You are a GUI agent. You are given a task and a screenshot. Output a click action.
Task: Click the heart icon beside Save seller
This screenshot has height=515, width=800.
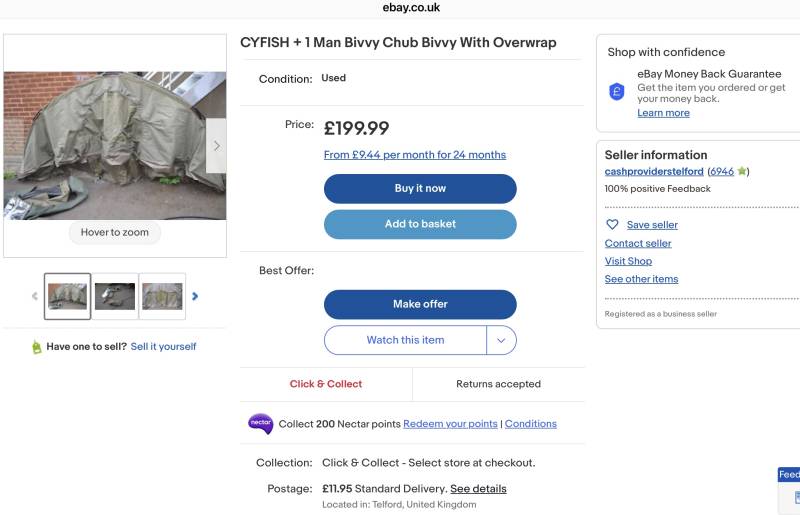(613, 225)
